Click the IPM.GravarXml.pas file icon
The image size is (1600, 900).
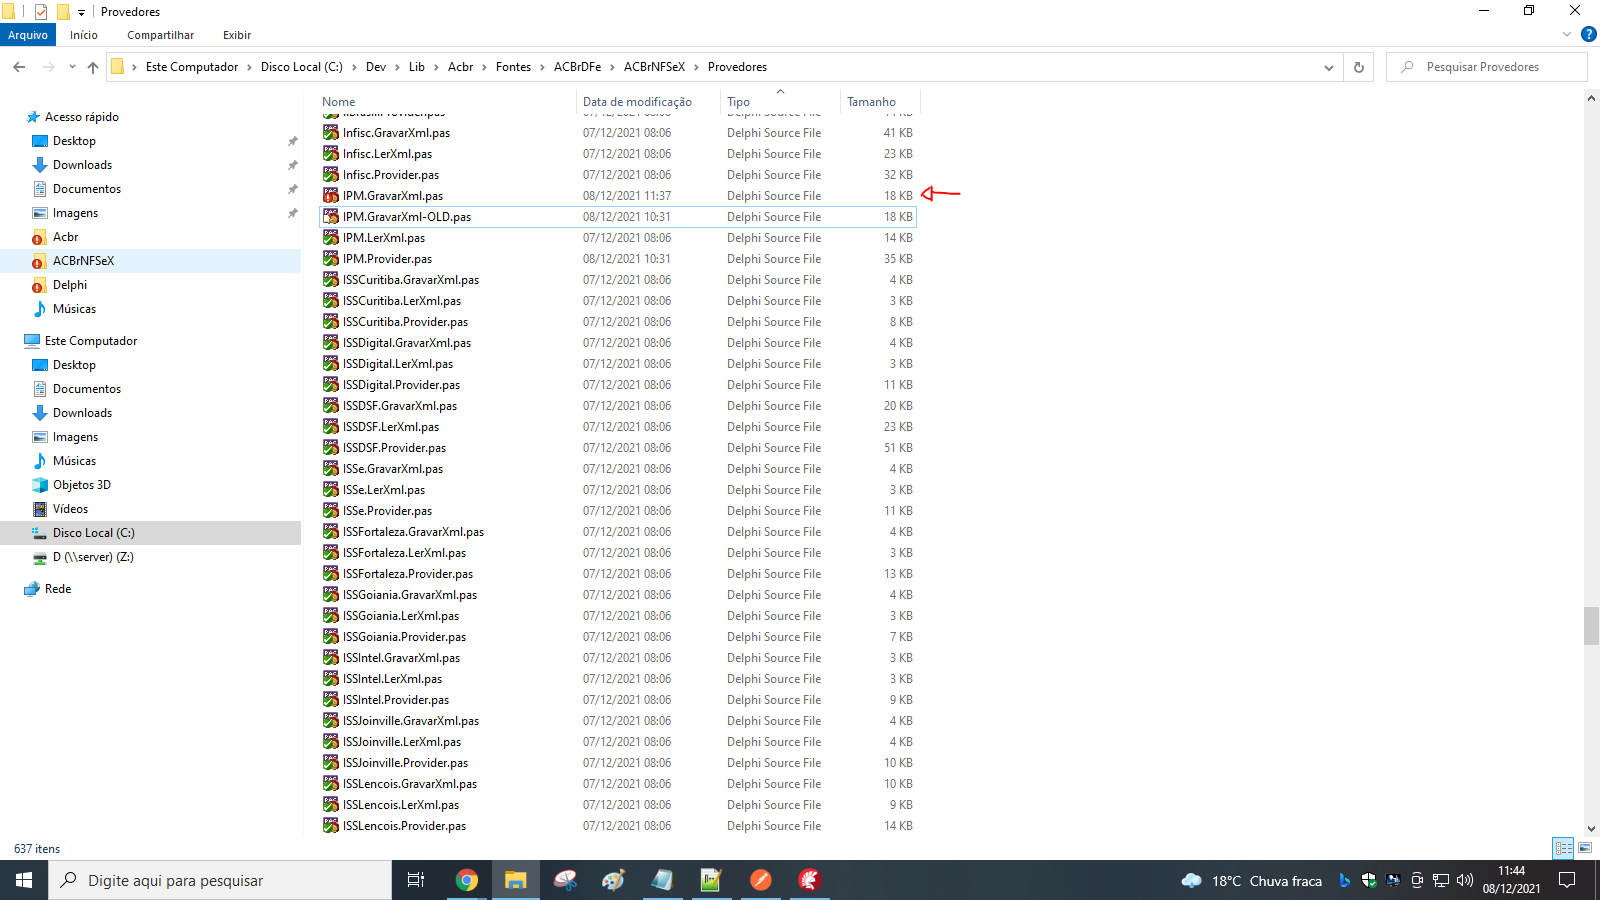331,196
